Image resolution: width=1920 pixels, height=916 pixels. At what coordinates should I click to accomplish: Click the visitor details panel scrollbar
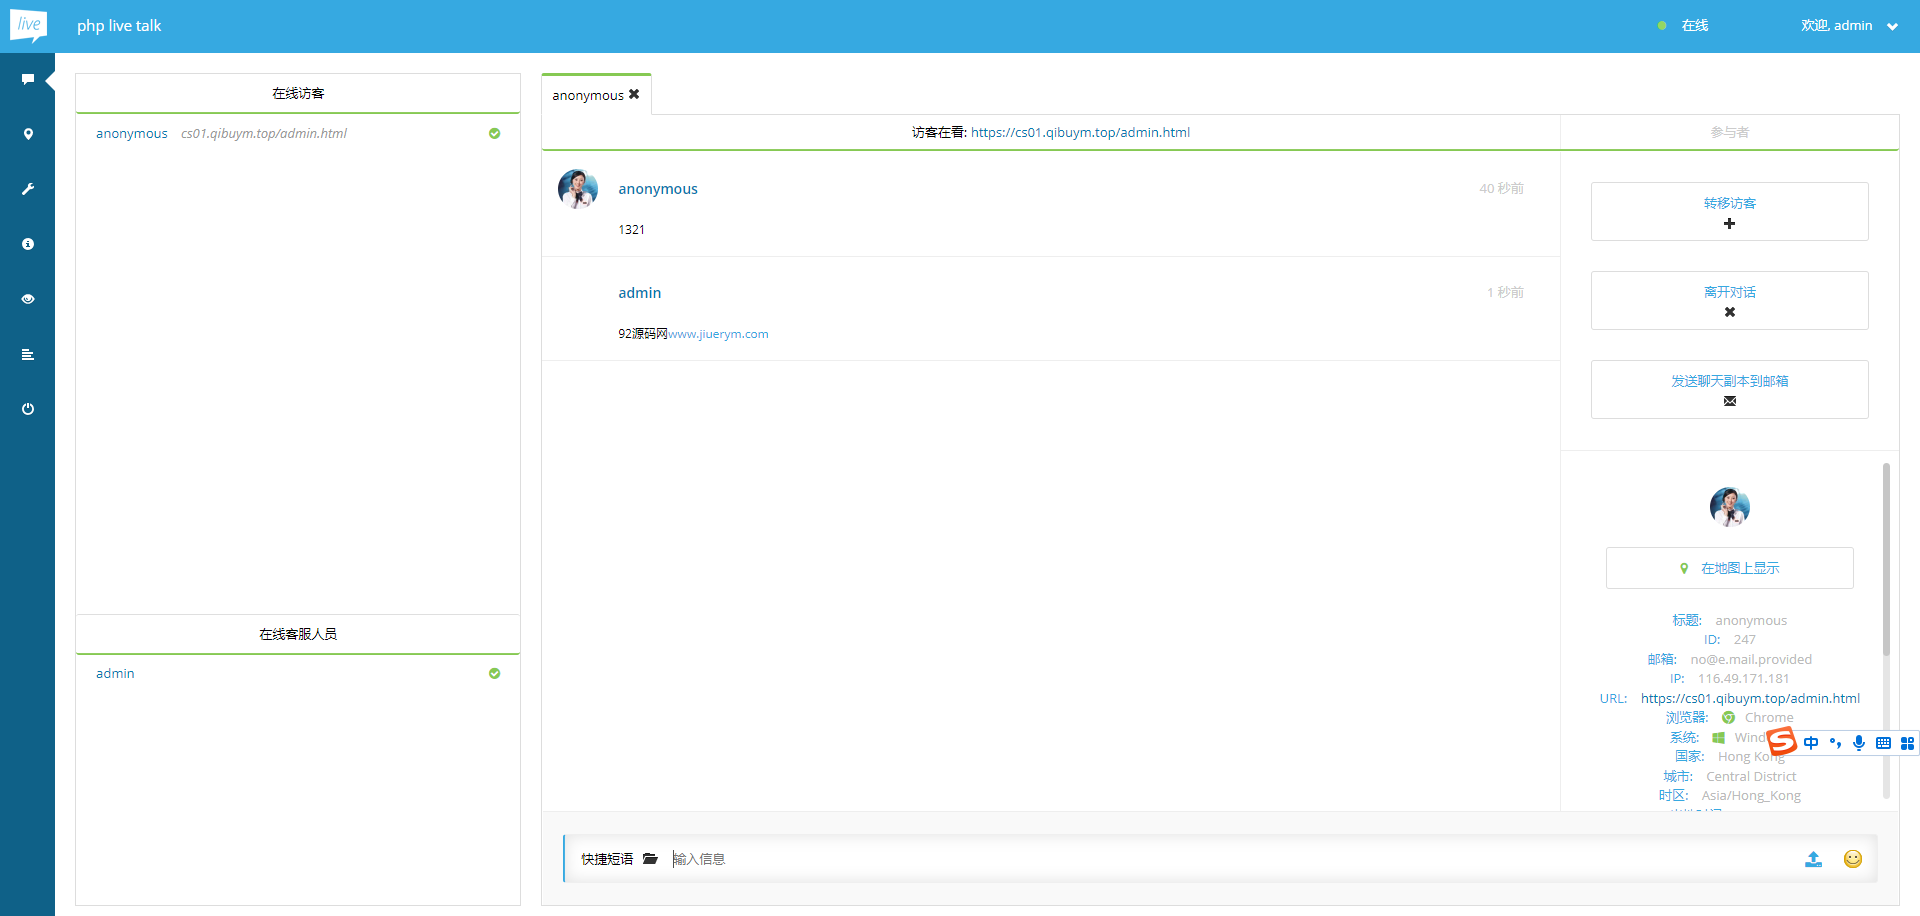[x=1886, y=560]
